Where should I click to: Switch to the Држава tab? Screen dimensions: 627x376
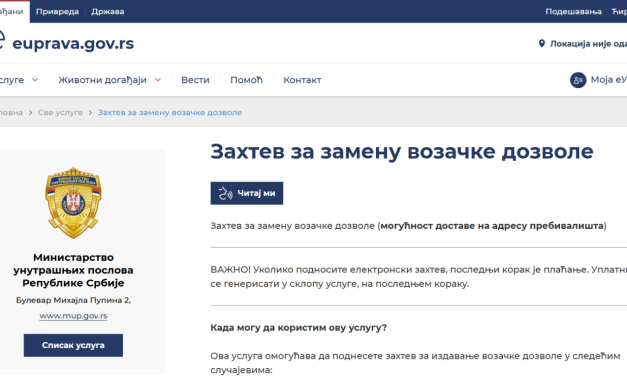point(108,12)
